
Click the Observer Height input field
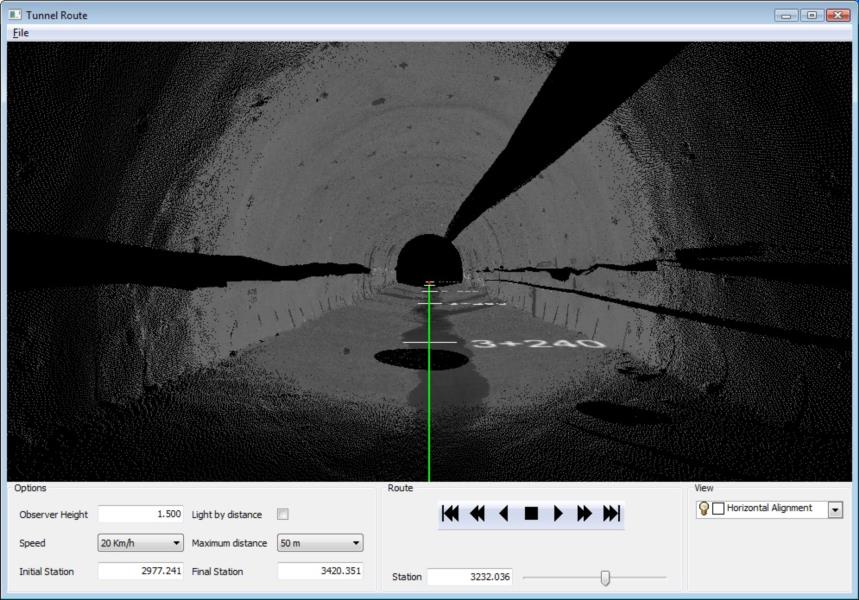[x=140, y=514]
